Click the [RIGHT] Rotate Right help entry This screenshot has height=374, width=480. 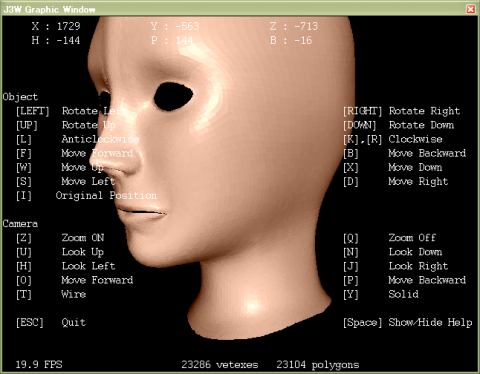[x=401, y=111]
